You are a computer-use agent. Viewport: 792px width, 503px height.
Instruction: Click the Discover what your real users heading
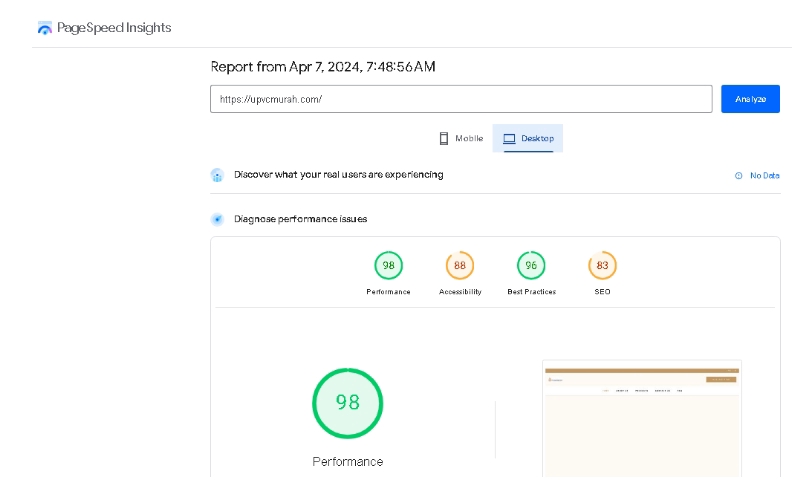(x=338, y=175)
